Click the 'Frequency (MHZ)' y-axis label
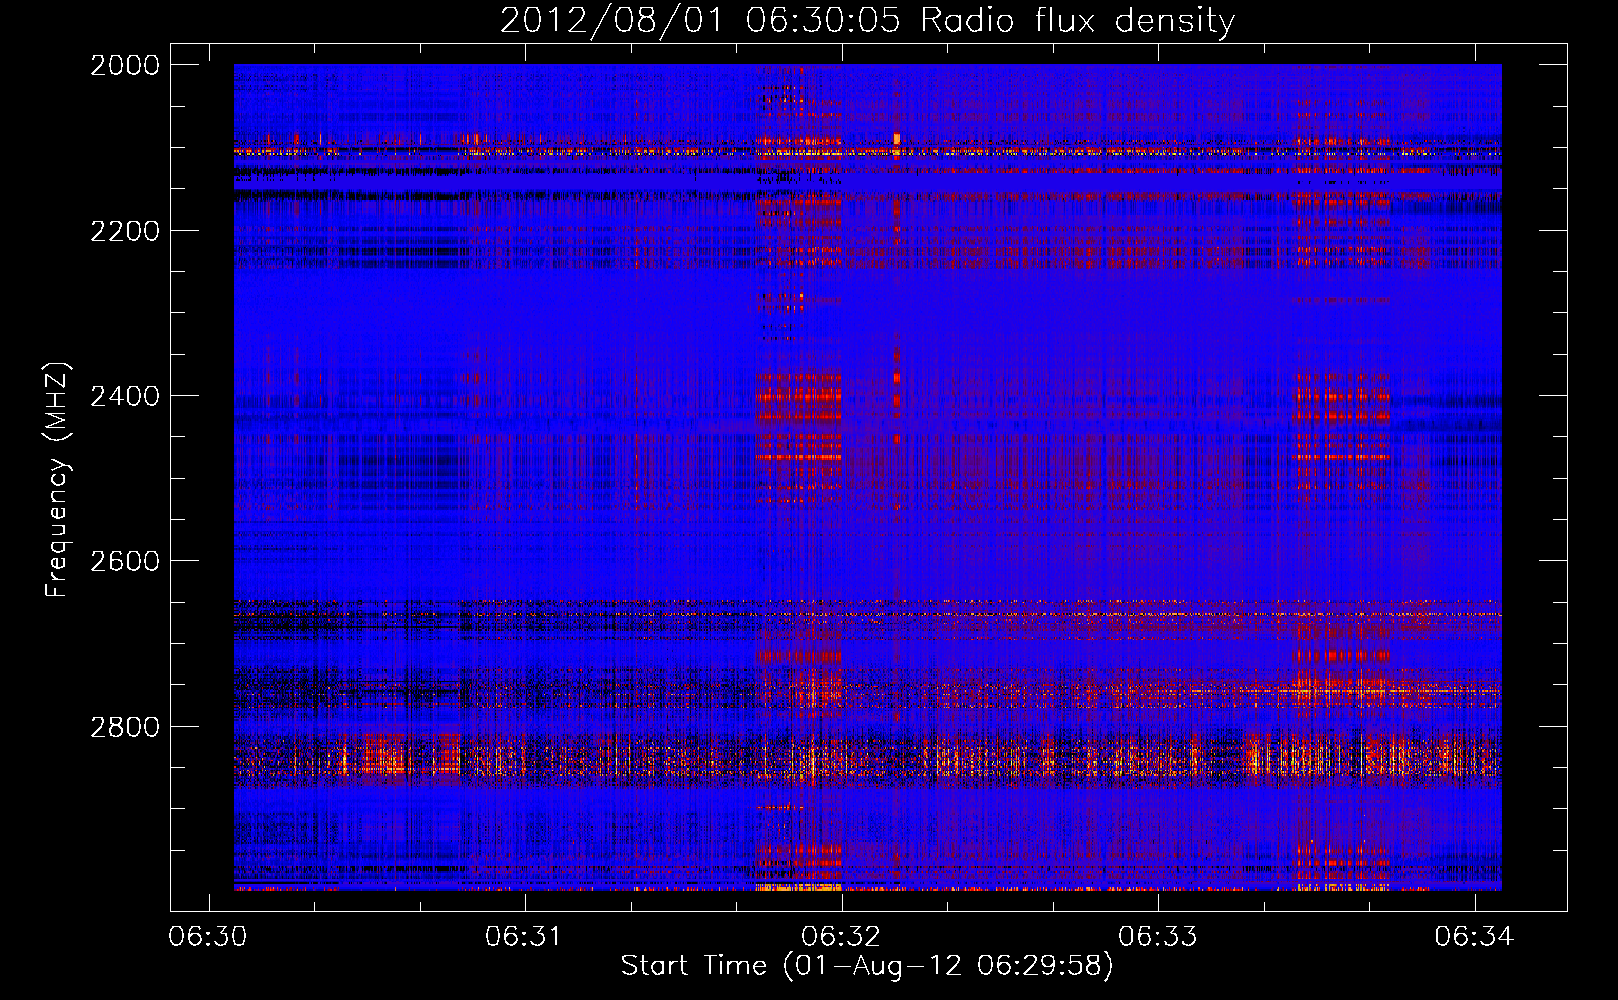The height and width of the screenshot is (1000, 1618). click(x=57, y=480)
